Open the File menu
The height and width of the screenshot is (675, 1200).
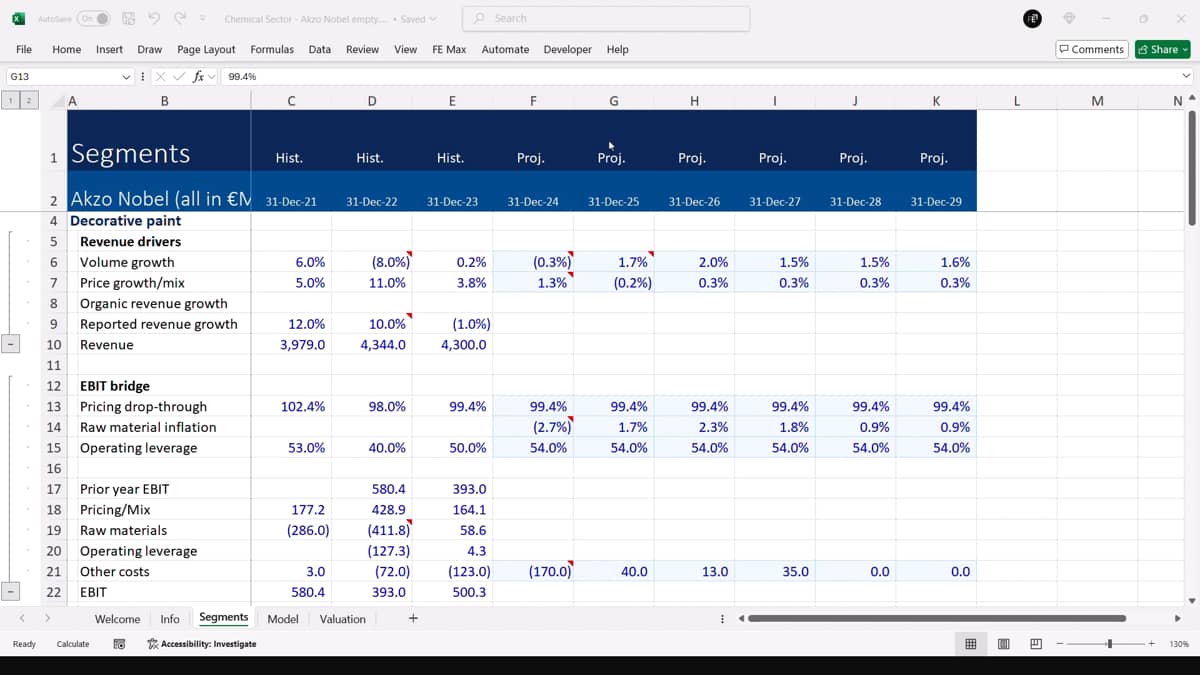click(24, 49)
